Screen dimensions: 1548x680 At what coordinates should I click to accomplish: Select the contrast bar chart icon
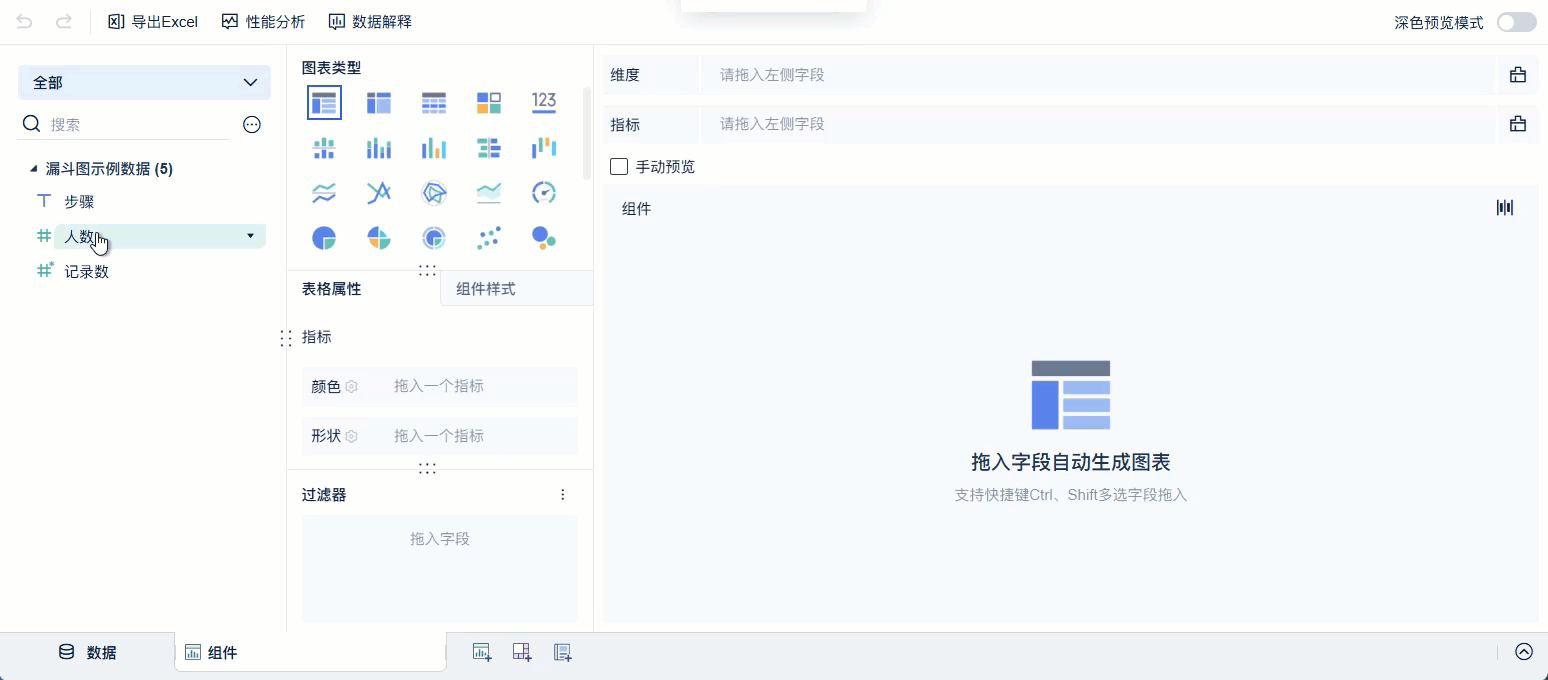(489, 148)
